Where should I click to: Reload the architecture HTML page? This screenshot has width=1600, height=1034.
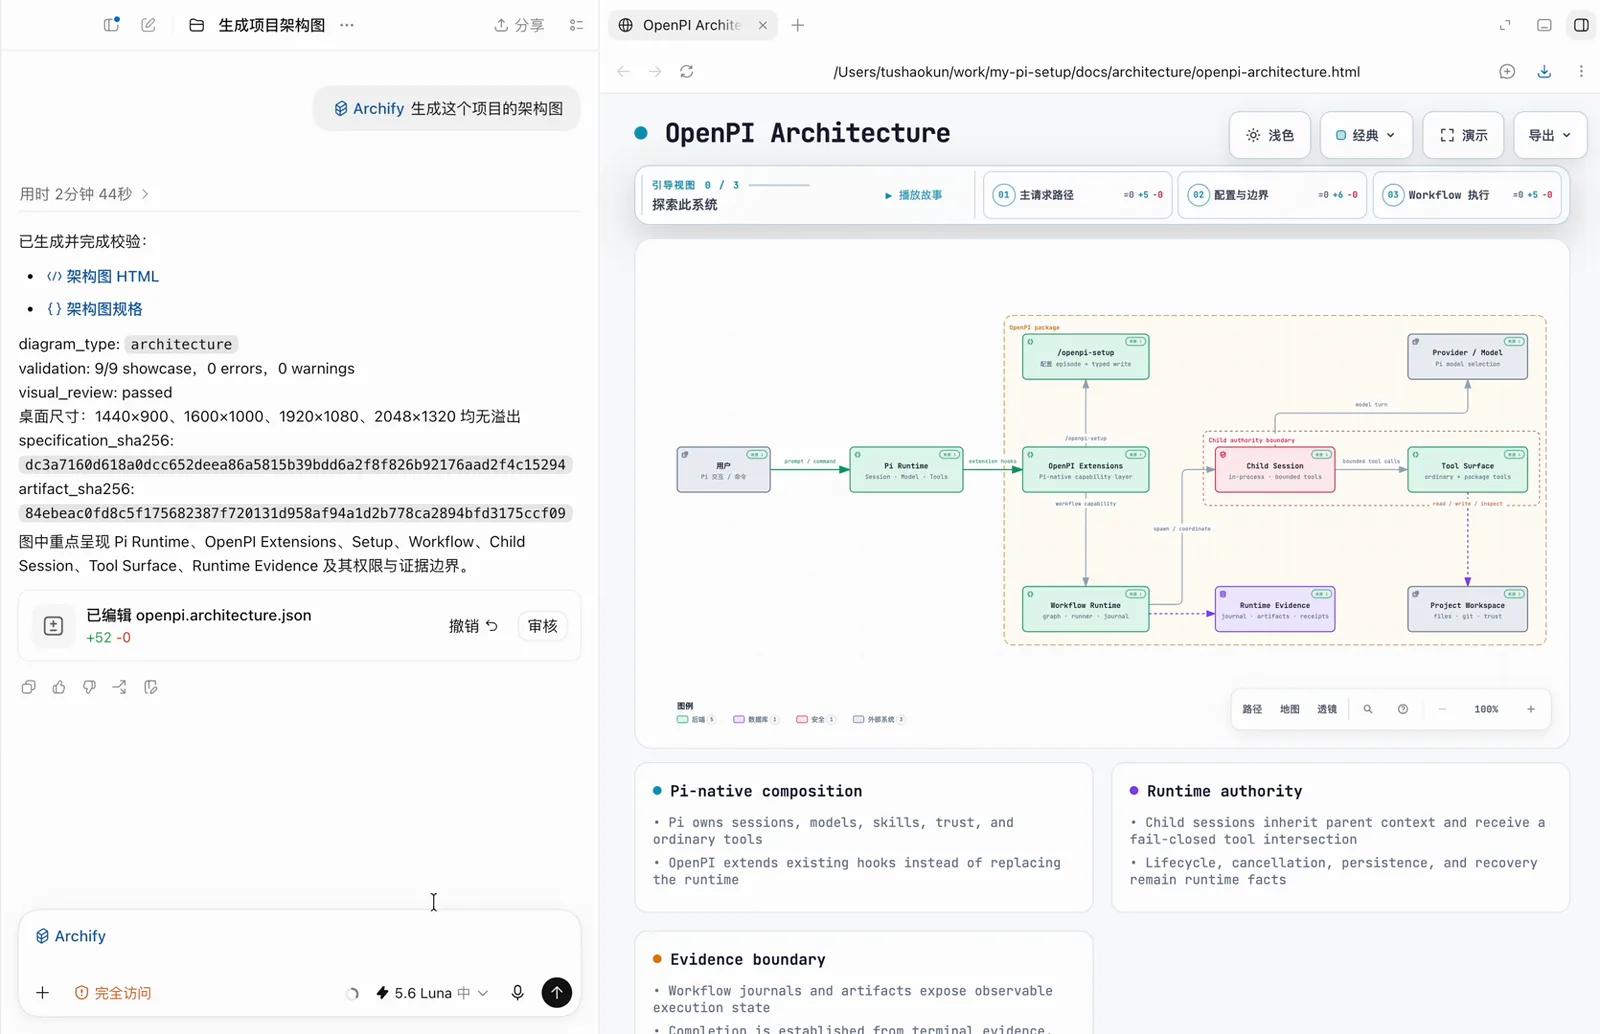click(687, 71)
